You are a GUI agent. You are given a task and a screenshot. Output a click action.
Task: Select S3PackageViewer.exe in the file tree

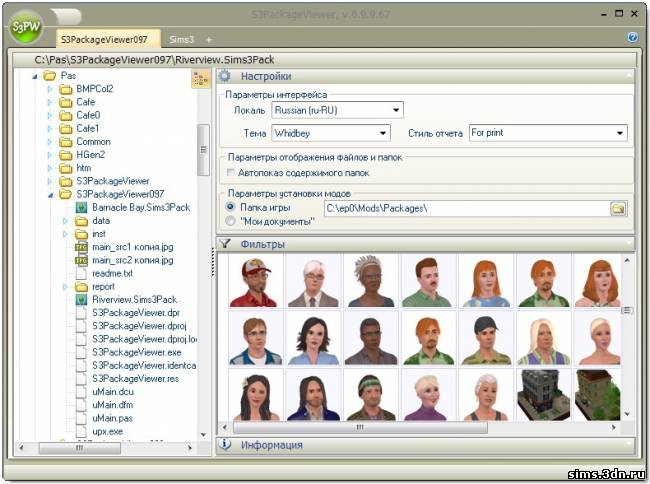click(x=136, y=352)
